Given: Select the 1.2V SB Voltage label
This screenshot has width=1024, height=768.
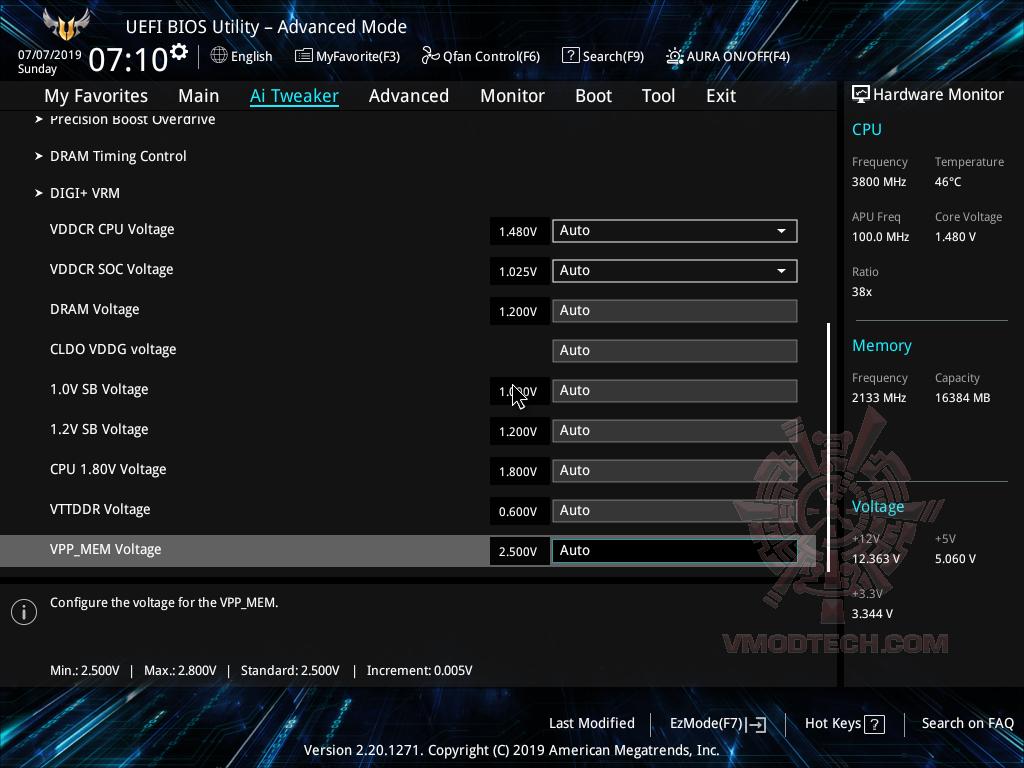Looking at the screenshot, I should (99, 429).
